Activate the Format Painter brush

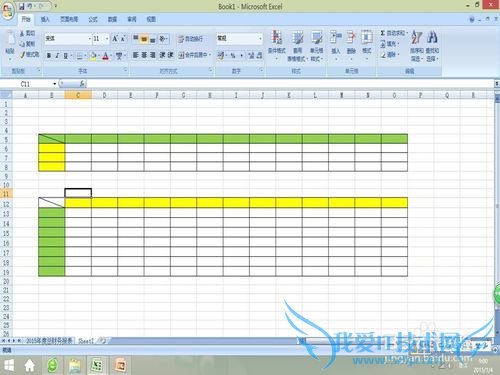pyautogui.click(x=22, y=54)
